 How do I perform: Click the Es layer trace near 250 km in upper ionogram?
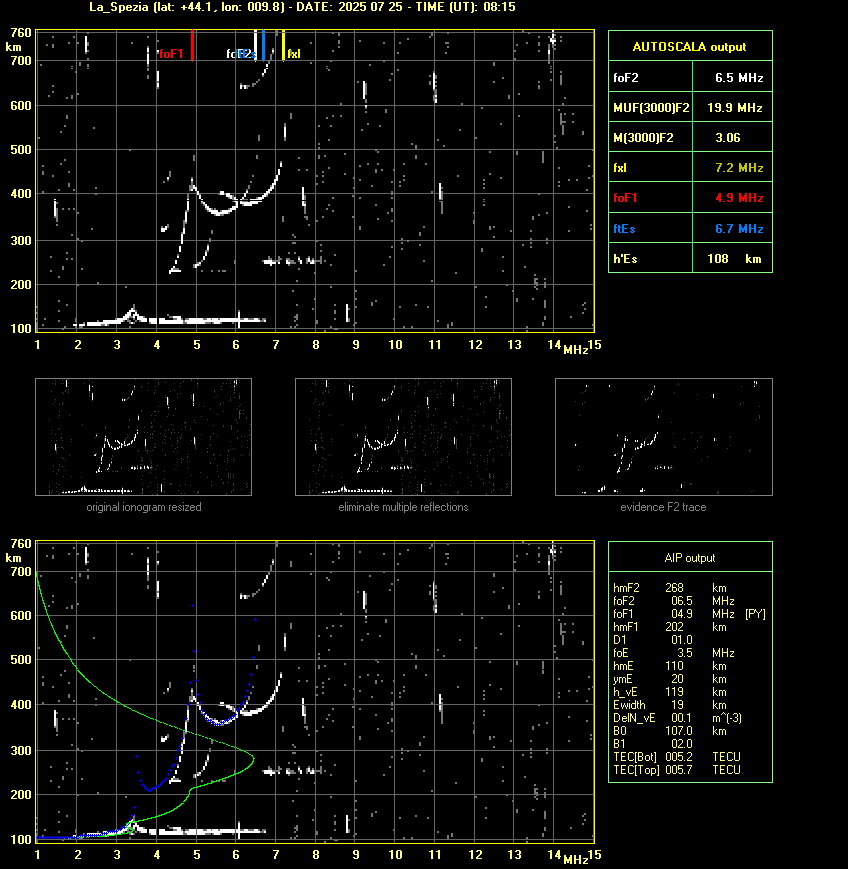click(x=293, y=260)
